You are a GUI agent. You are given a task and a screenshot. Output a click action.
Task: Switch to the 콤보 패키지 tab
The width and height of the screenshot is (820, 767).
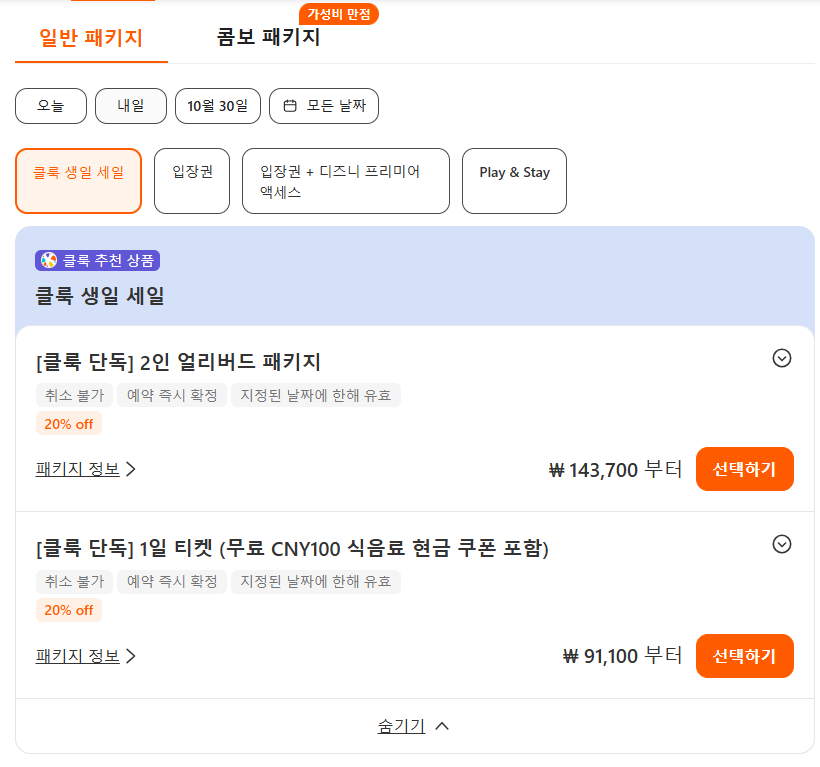point(268,37)
